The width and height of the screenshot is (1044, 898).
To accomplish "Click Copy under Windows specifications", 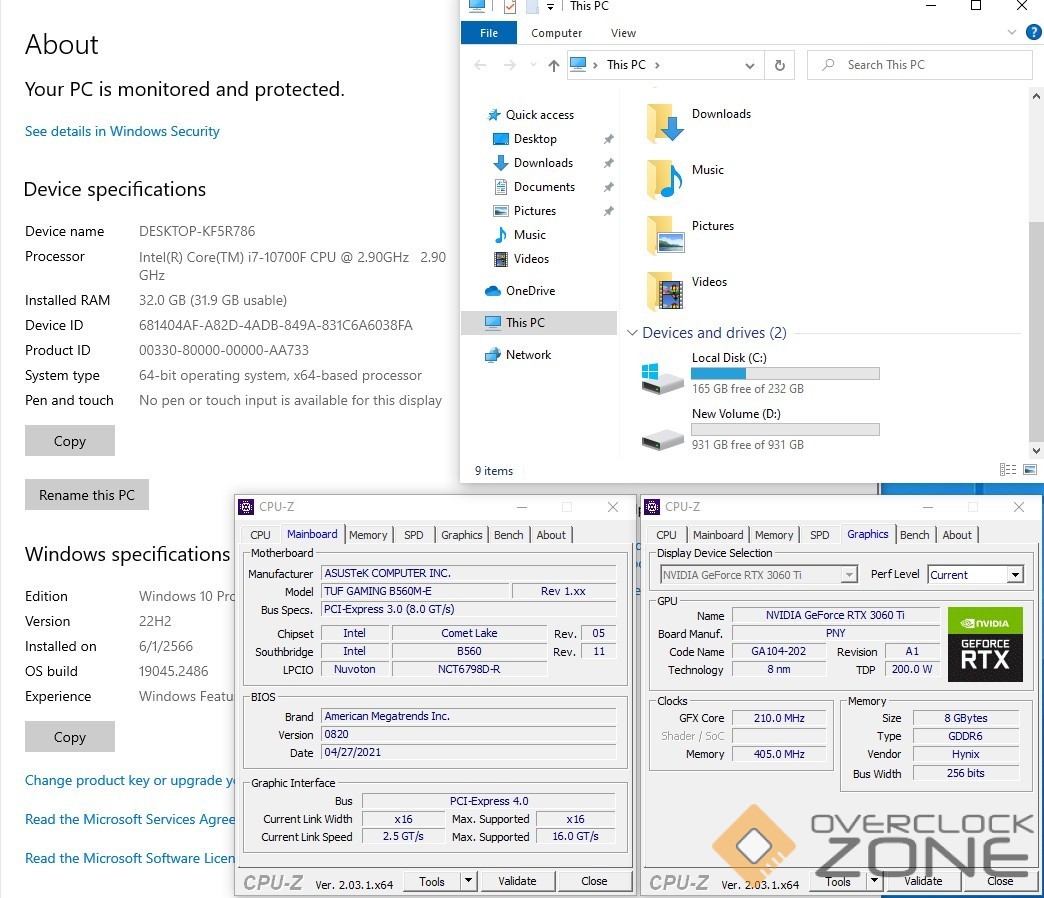I will click(x=70, y=737).
